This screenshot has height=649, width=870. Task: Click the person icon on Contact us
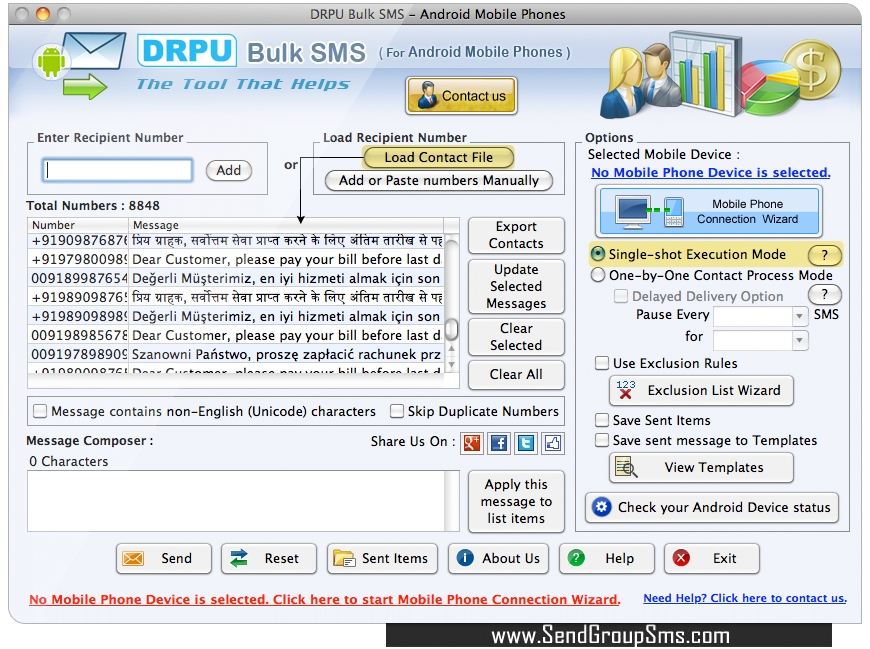[x=426, y=95]
